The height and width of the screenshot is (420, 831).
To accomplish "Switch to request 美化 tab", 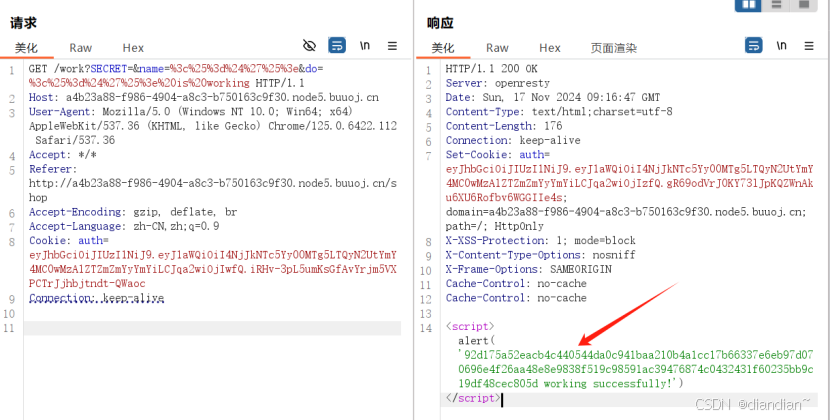I will click(x=26, y=48).
